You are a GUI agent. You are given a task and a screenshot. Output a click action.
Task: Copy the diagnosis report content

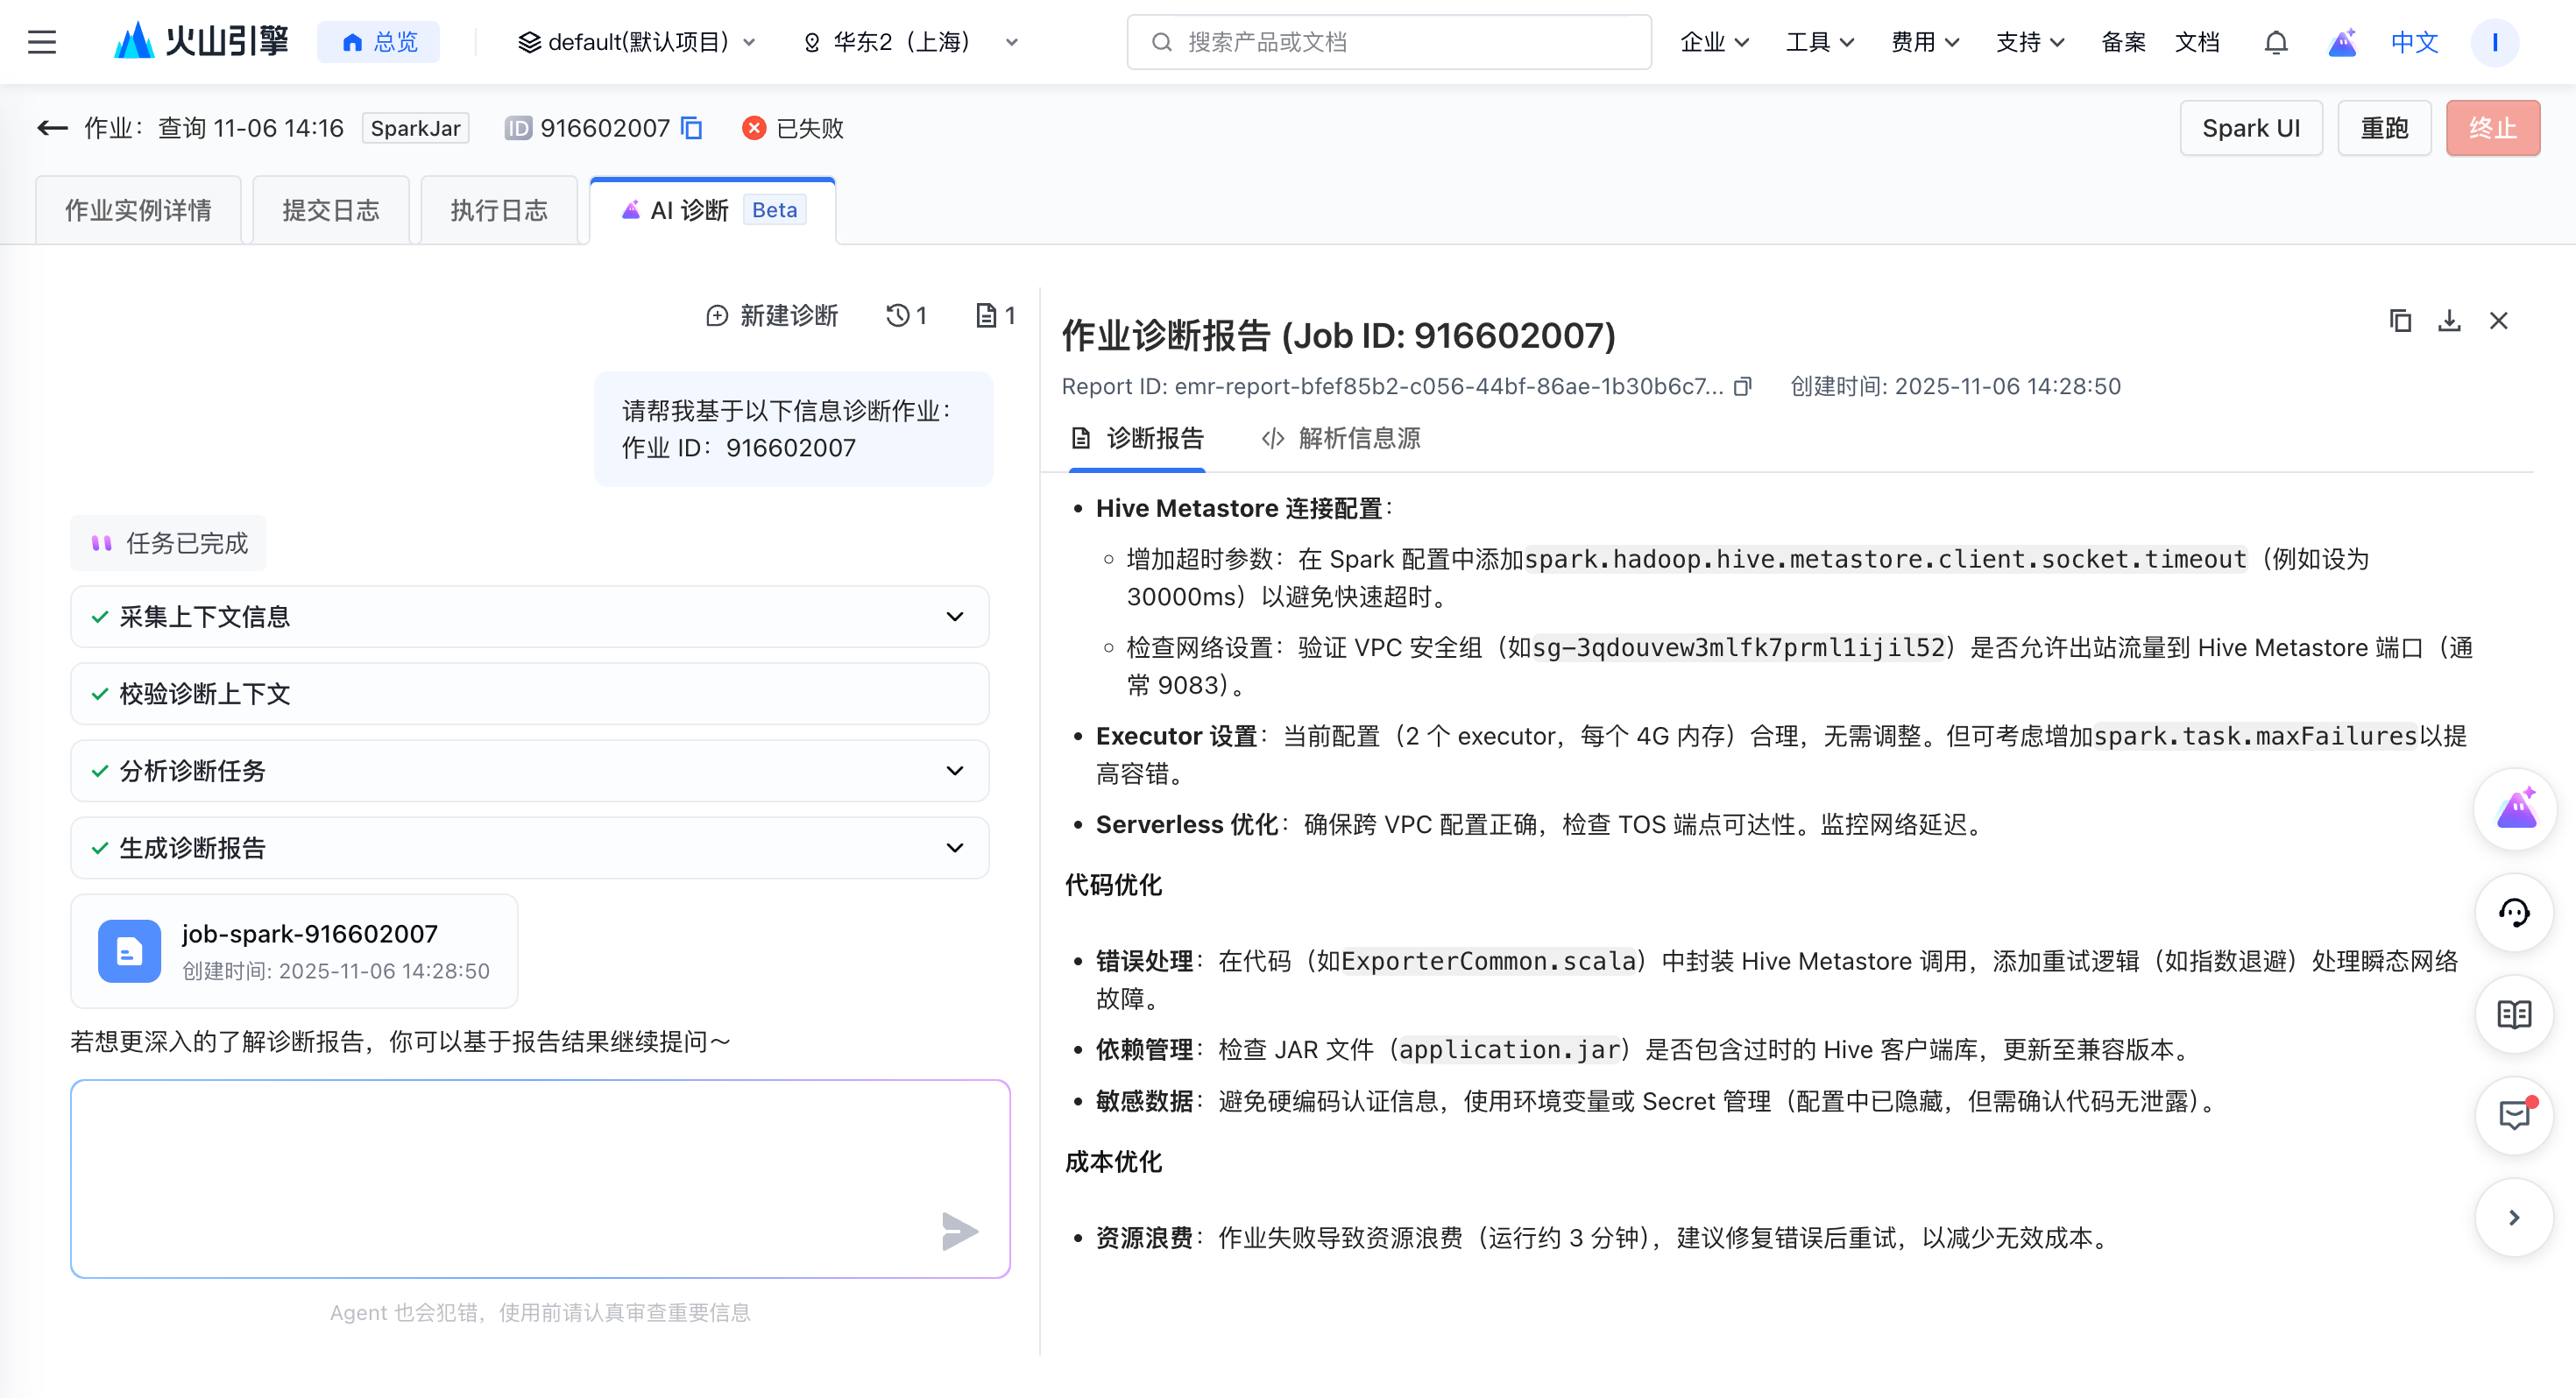pos(2400,321)
